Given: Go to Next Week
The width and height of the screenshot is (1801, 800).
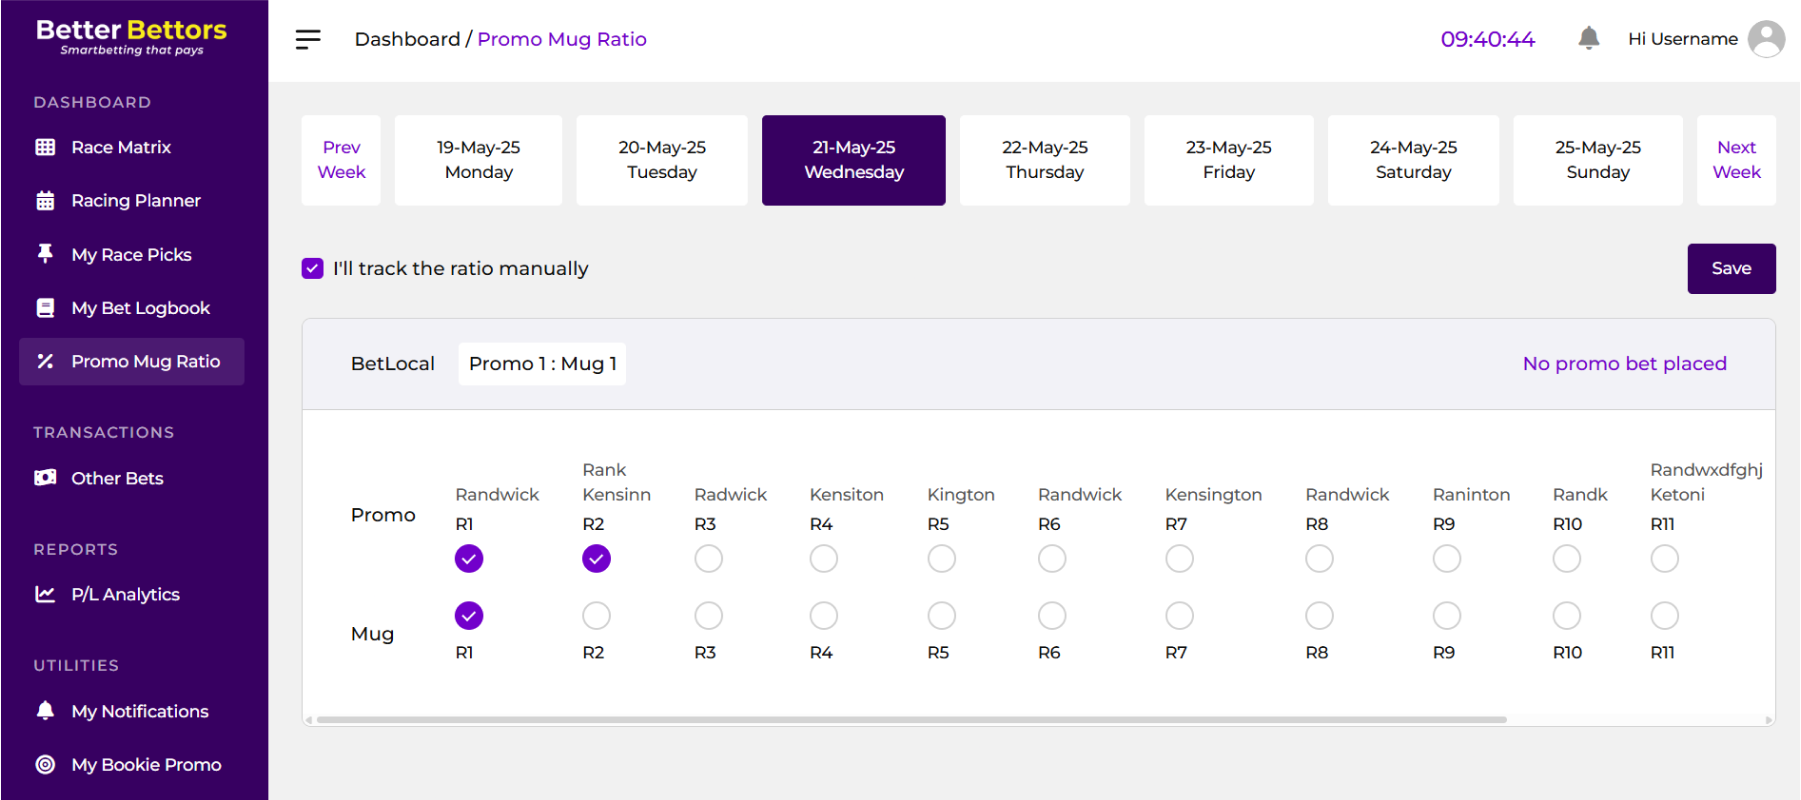Looking at the screenshot, I should click(1736, 160).
